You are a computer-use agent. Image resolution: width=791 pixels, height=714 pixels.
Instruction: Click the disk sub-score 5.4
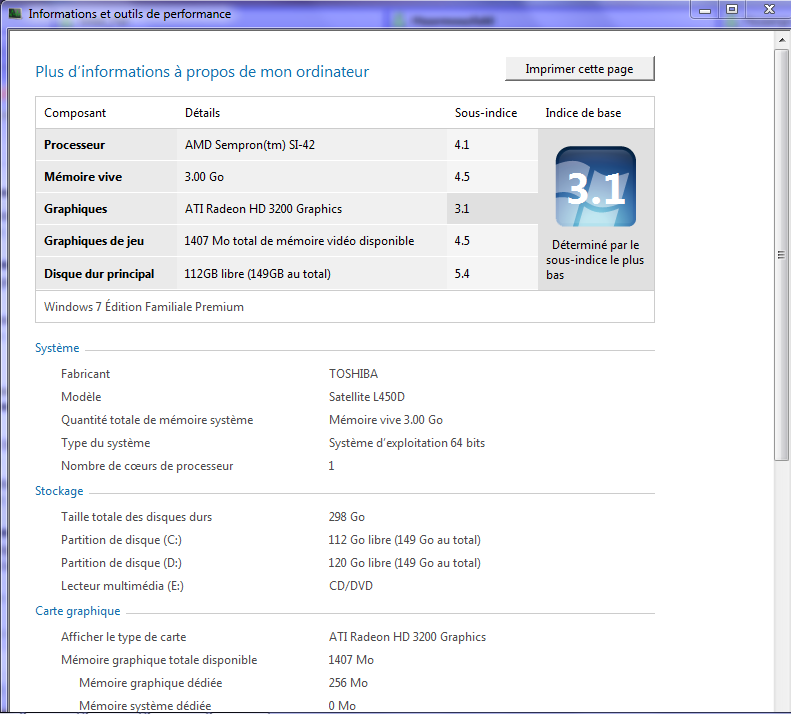coord(462,274)
